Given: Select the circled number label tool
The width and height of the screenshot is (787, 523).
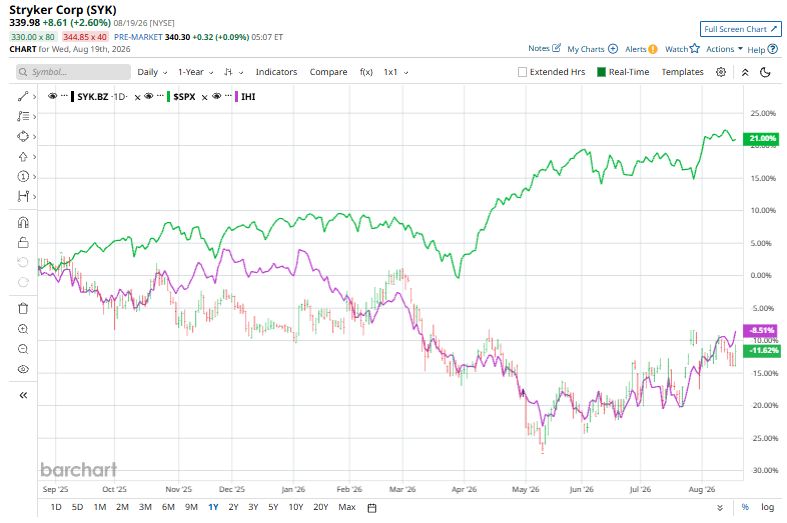Looking at the screenshot, I should tap(23, 177).
